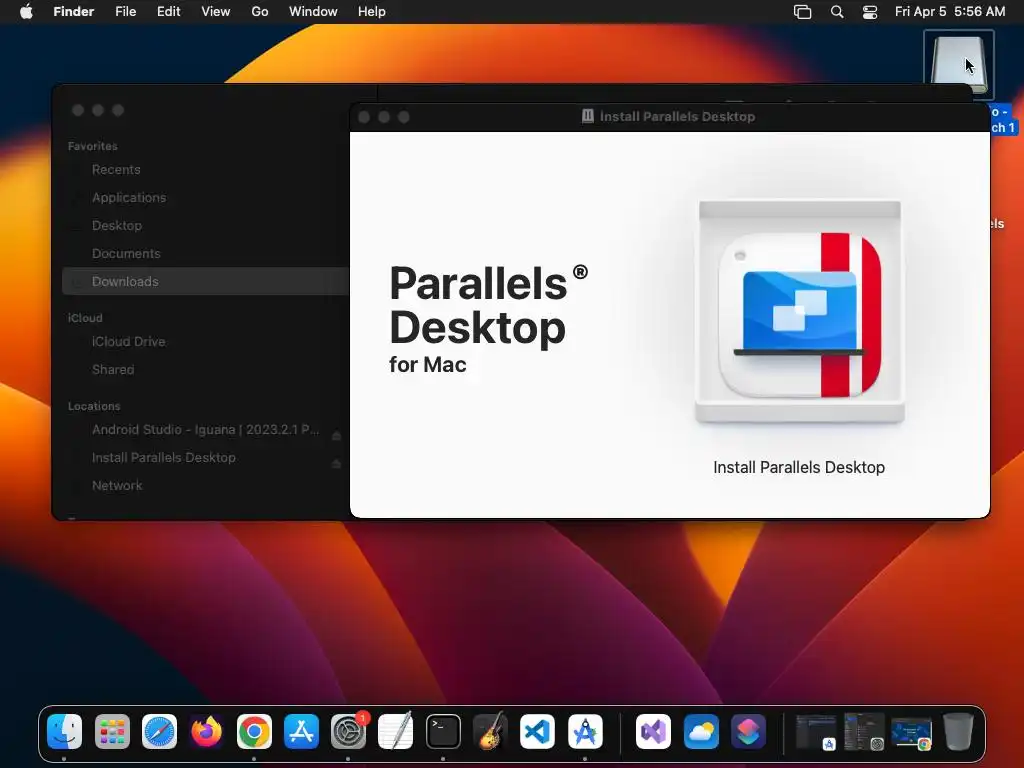
Task: Open the App Store Dock icon
Action: [301, 731]
